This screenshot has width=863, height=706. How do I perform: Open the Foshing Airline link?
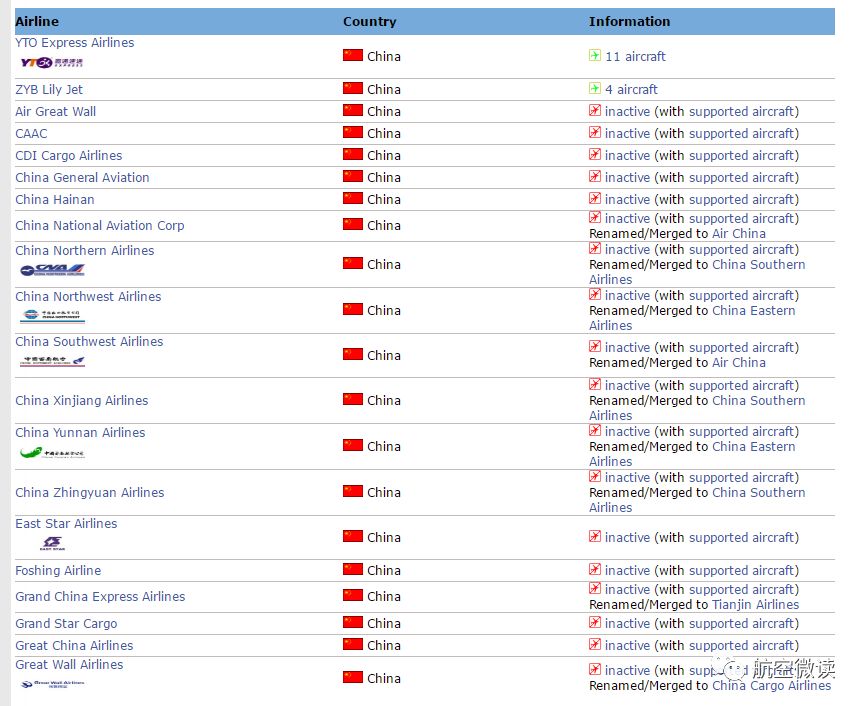pos(58,570)
